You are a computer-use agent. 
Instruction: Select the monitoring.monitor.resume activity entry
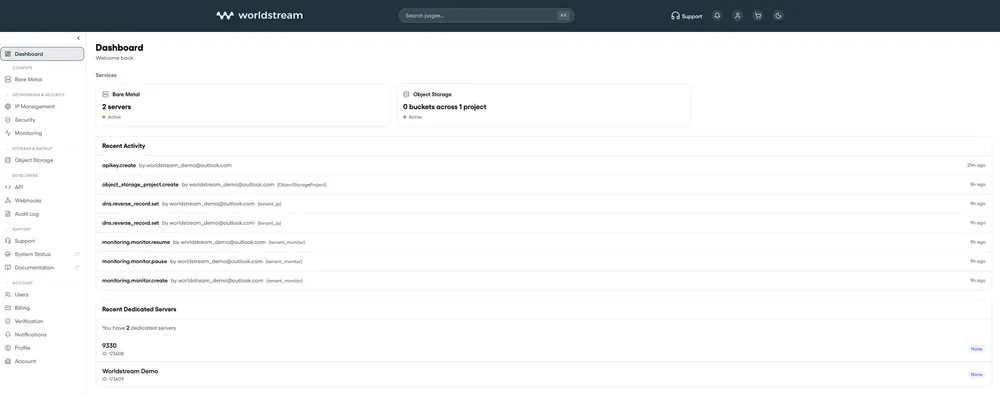tap(543, 242)
